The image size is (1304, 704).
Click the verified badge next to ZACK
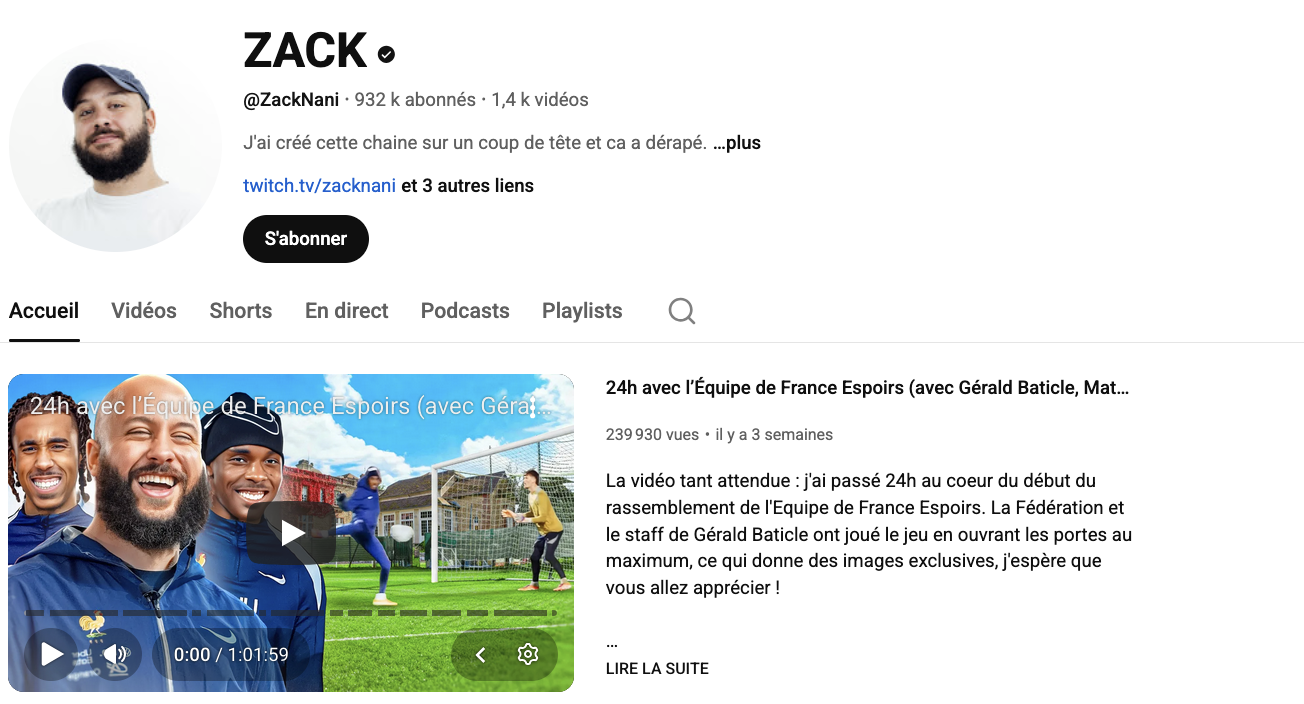click(x=386, y=54)
